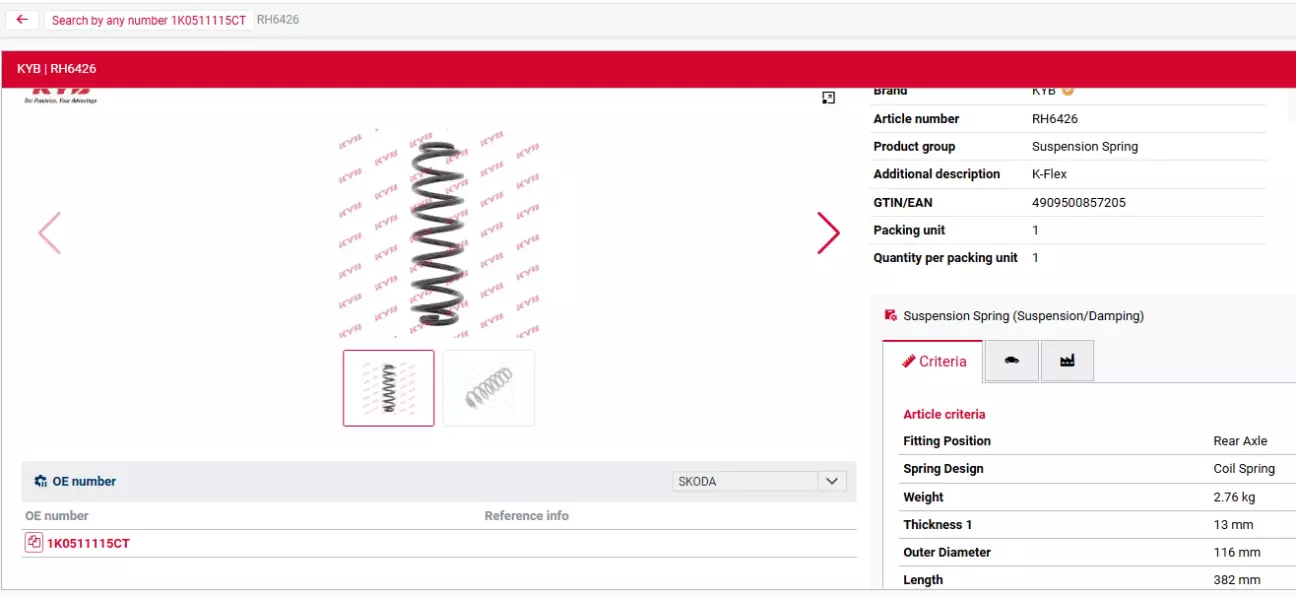1296x597 pixels.
Task: Click the main spring product image
Action: (x=437, y=233)
